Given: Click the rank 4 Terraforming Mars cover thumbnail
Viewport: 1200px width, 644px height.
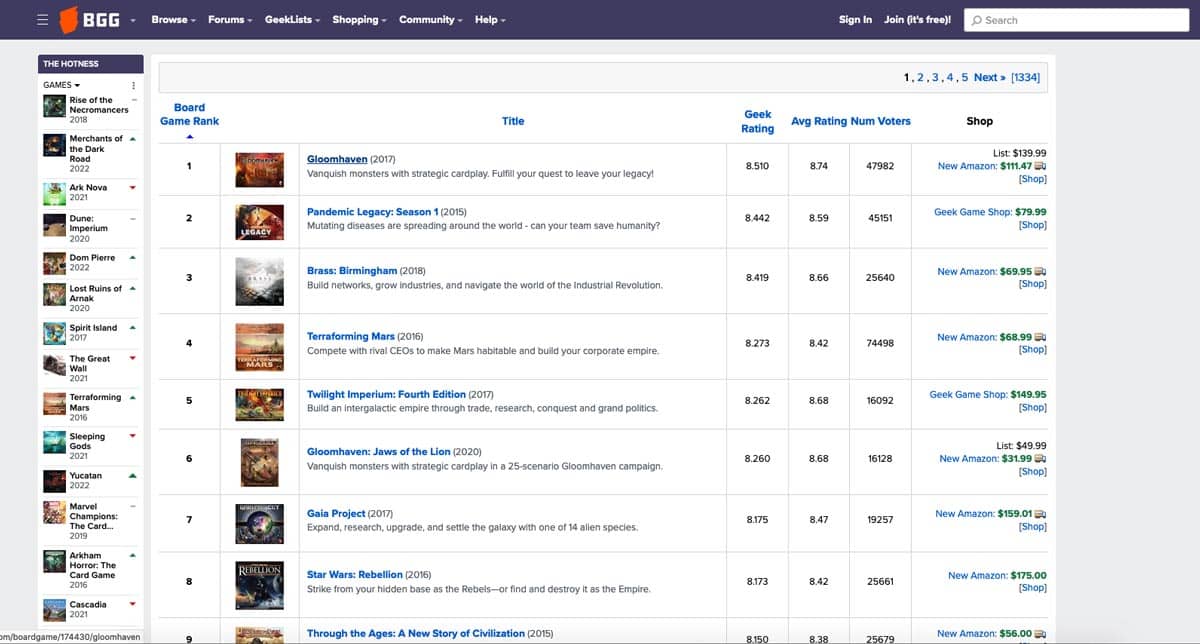Looking at the screenshot, I should click(x=259, y=346).
